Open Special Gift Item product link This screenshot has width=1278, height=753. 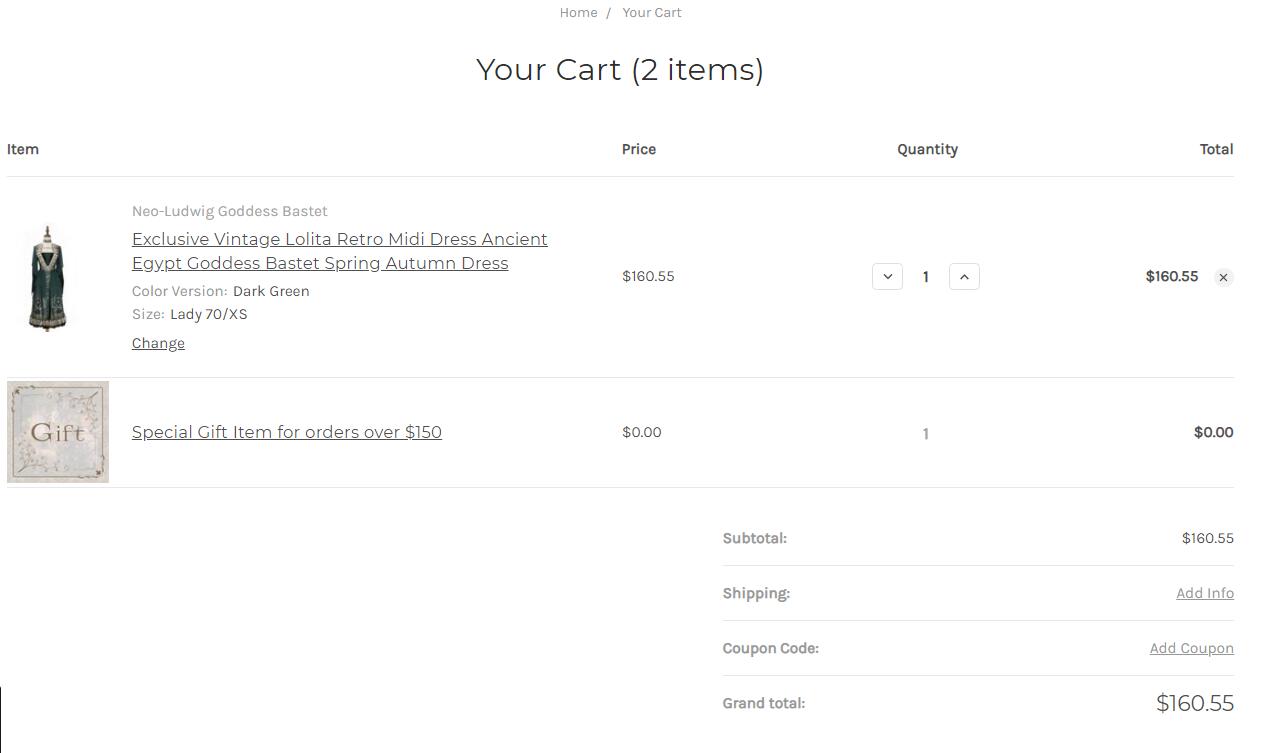287,432
